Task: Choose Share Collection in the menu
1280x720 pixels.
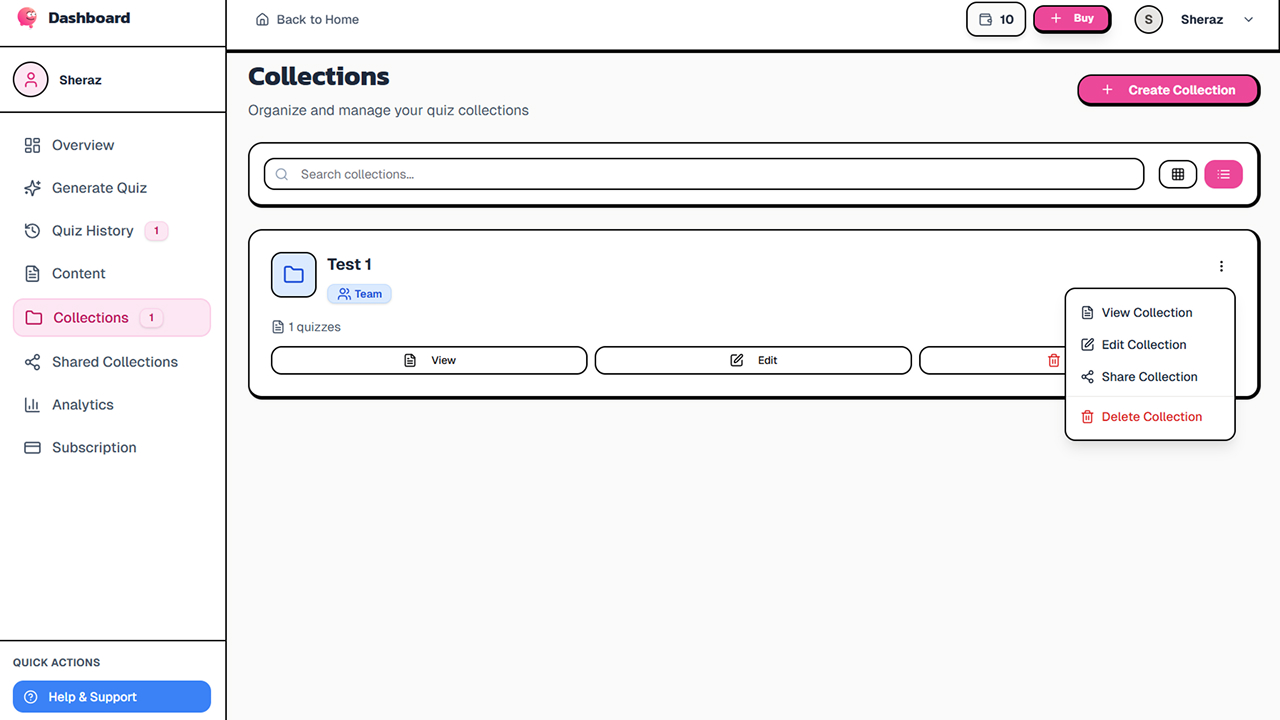Action: pos(1149,377)
